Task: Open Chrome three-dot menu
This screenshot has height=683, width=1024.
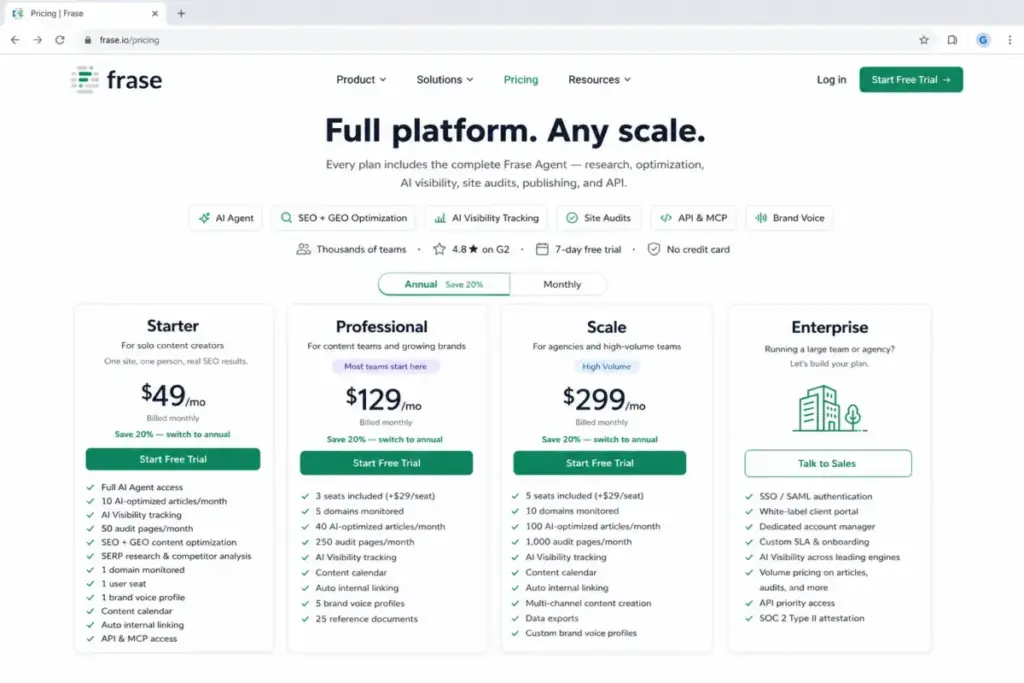Action: [1010, 40]
